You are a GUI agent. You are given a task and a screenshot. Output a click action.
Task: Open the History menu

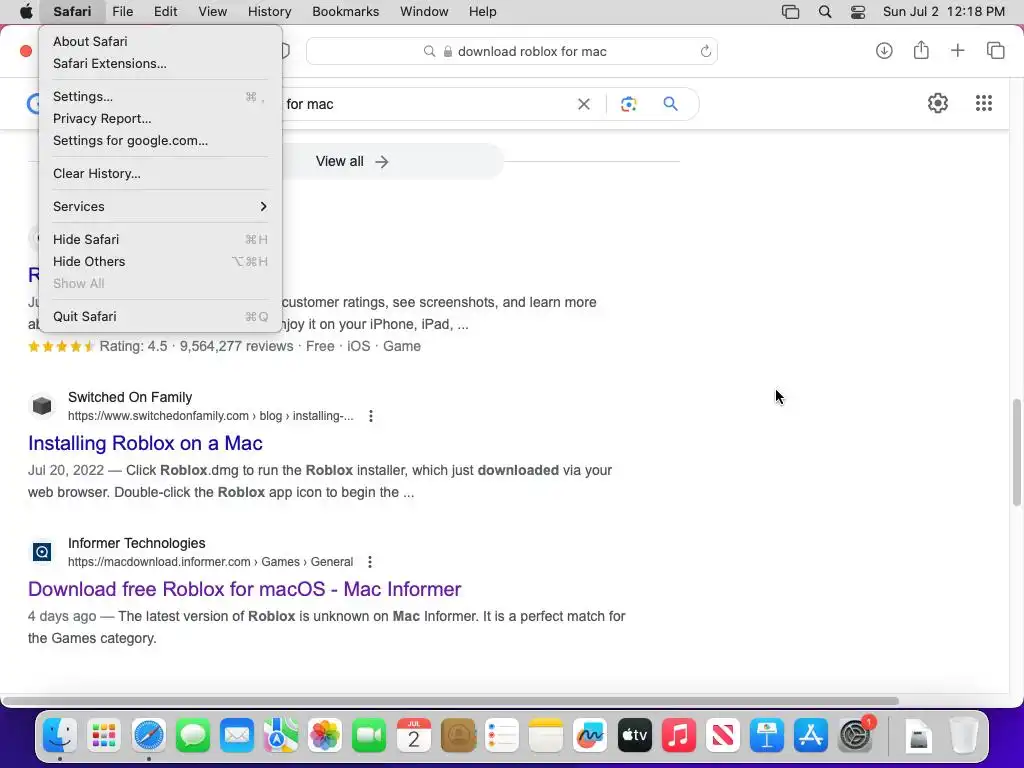point(269,12)
